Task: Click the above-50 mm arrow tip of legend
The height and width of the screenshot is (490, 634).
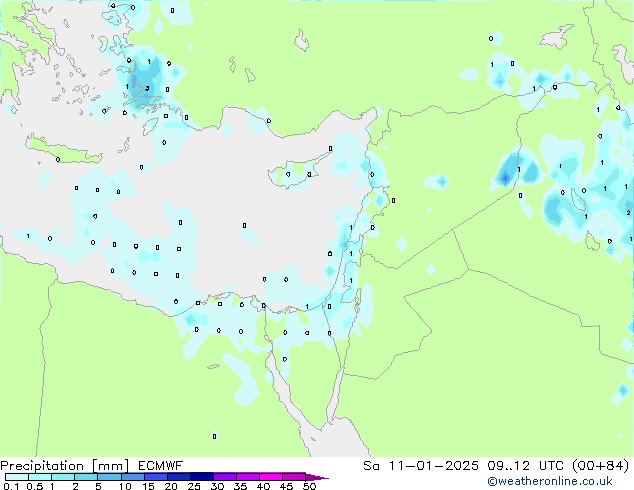Action: [x=317, y=477]
